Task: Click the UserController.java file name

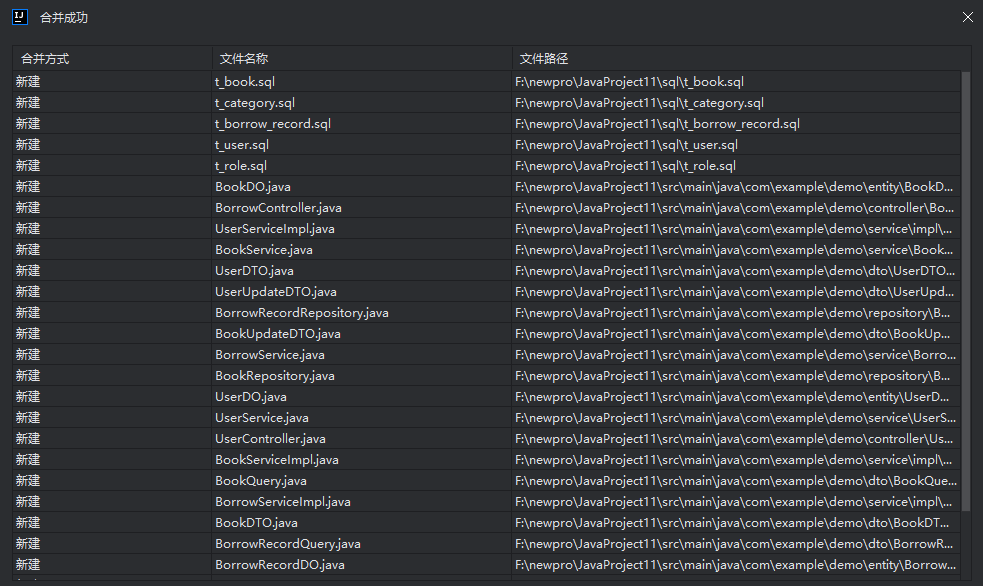Action: tap(270, 439)
